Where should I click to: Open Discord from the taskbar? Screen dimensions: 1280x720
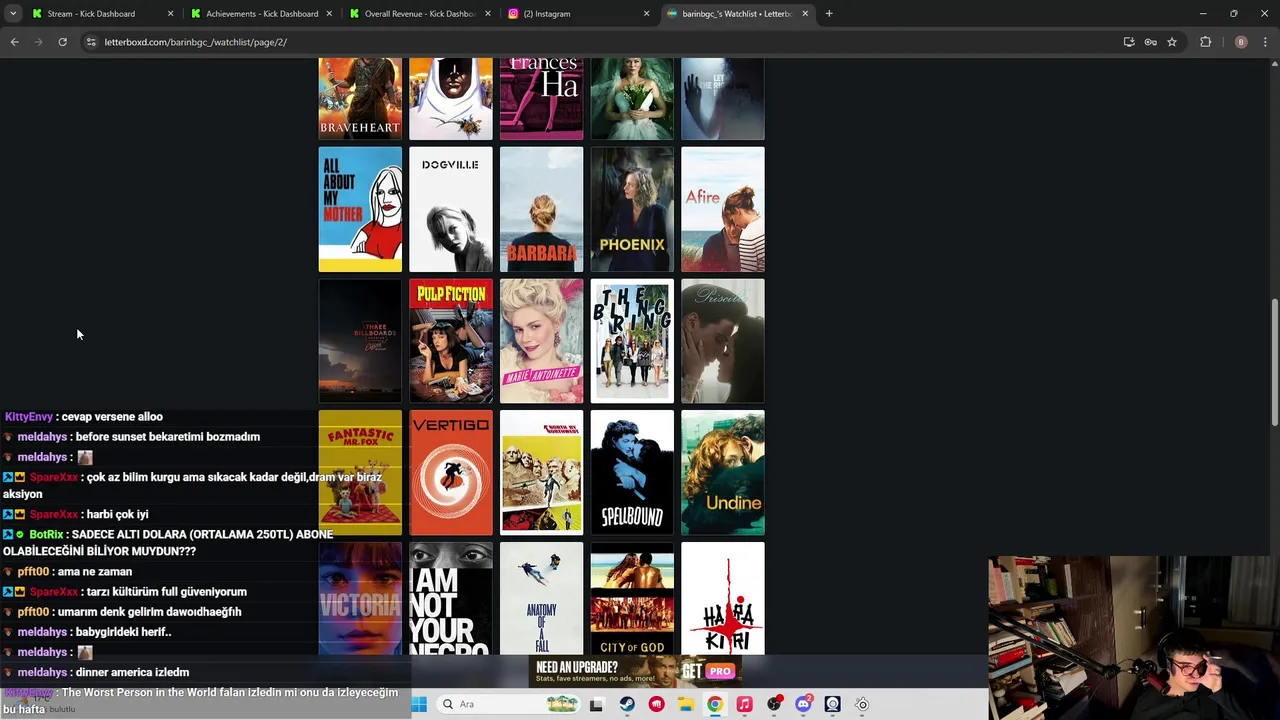pos(803,704)
